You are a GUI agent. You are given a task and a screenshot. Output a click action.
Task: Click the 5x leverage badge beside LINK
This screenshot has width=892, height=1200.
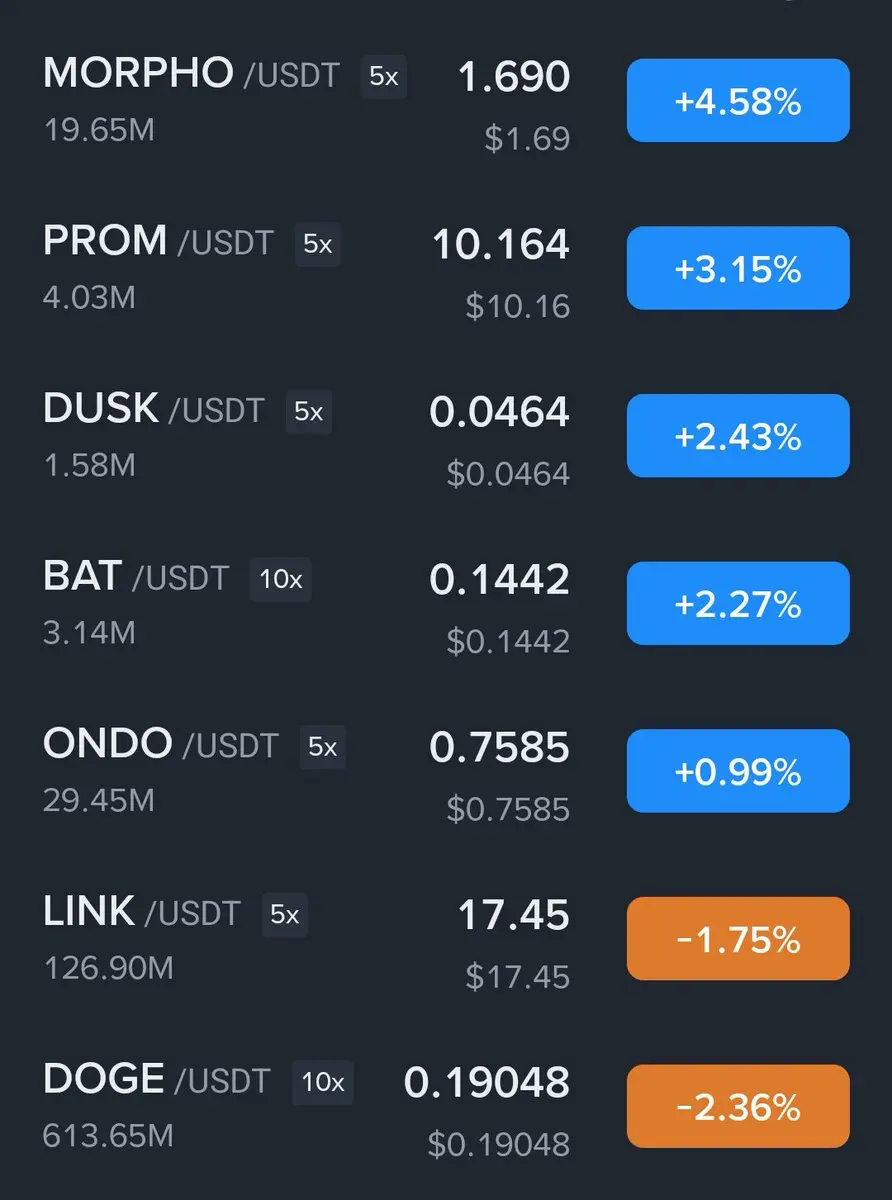click(285, 915)
